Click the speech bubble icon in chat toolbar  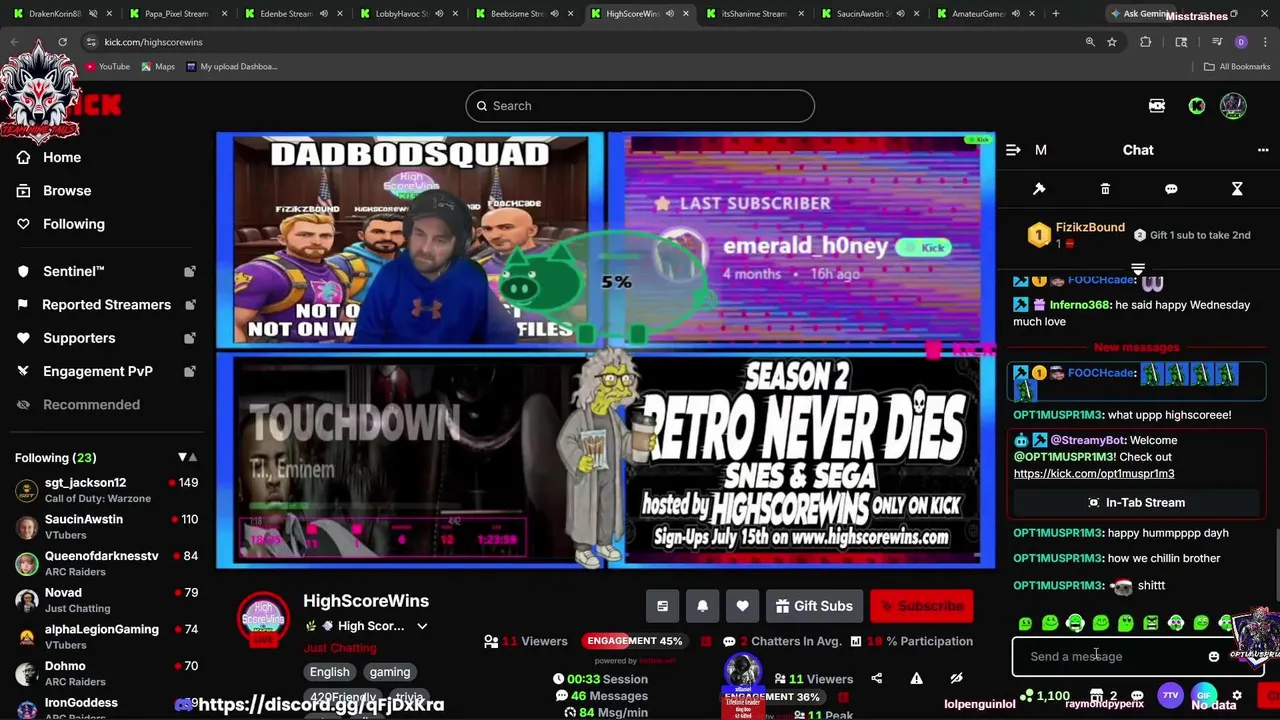(1171, 189)
